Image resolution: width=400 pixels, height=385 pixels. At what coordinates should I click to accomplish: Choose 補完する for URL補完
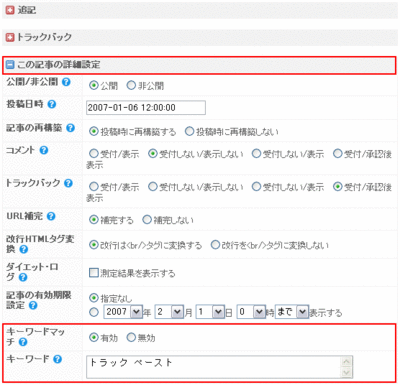[94, 220]
